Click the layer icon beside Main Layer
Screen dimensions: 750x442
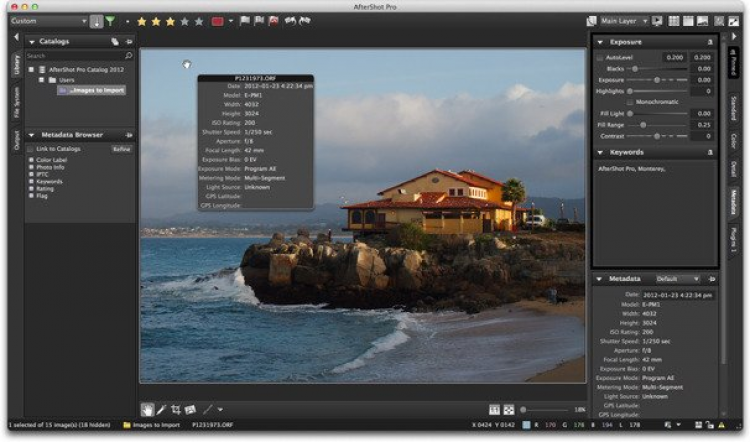pos(592,21)
